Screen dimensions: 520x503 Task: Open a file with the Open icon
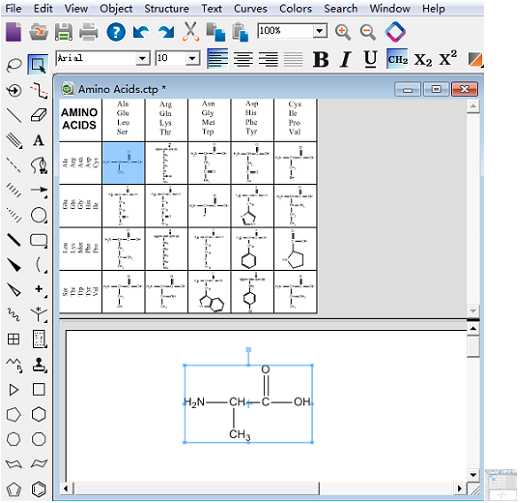(x=38, y=32)
